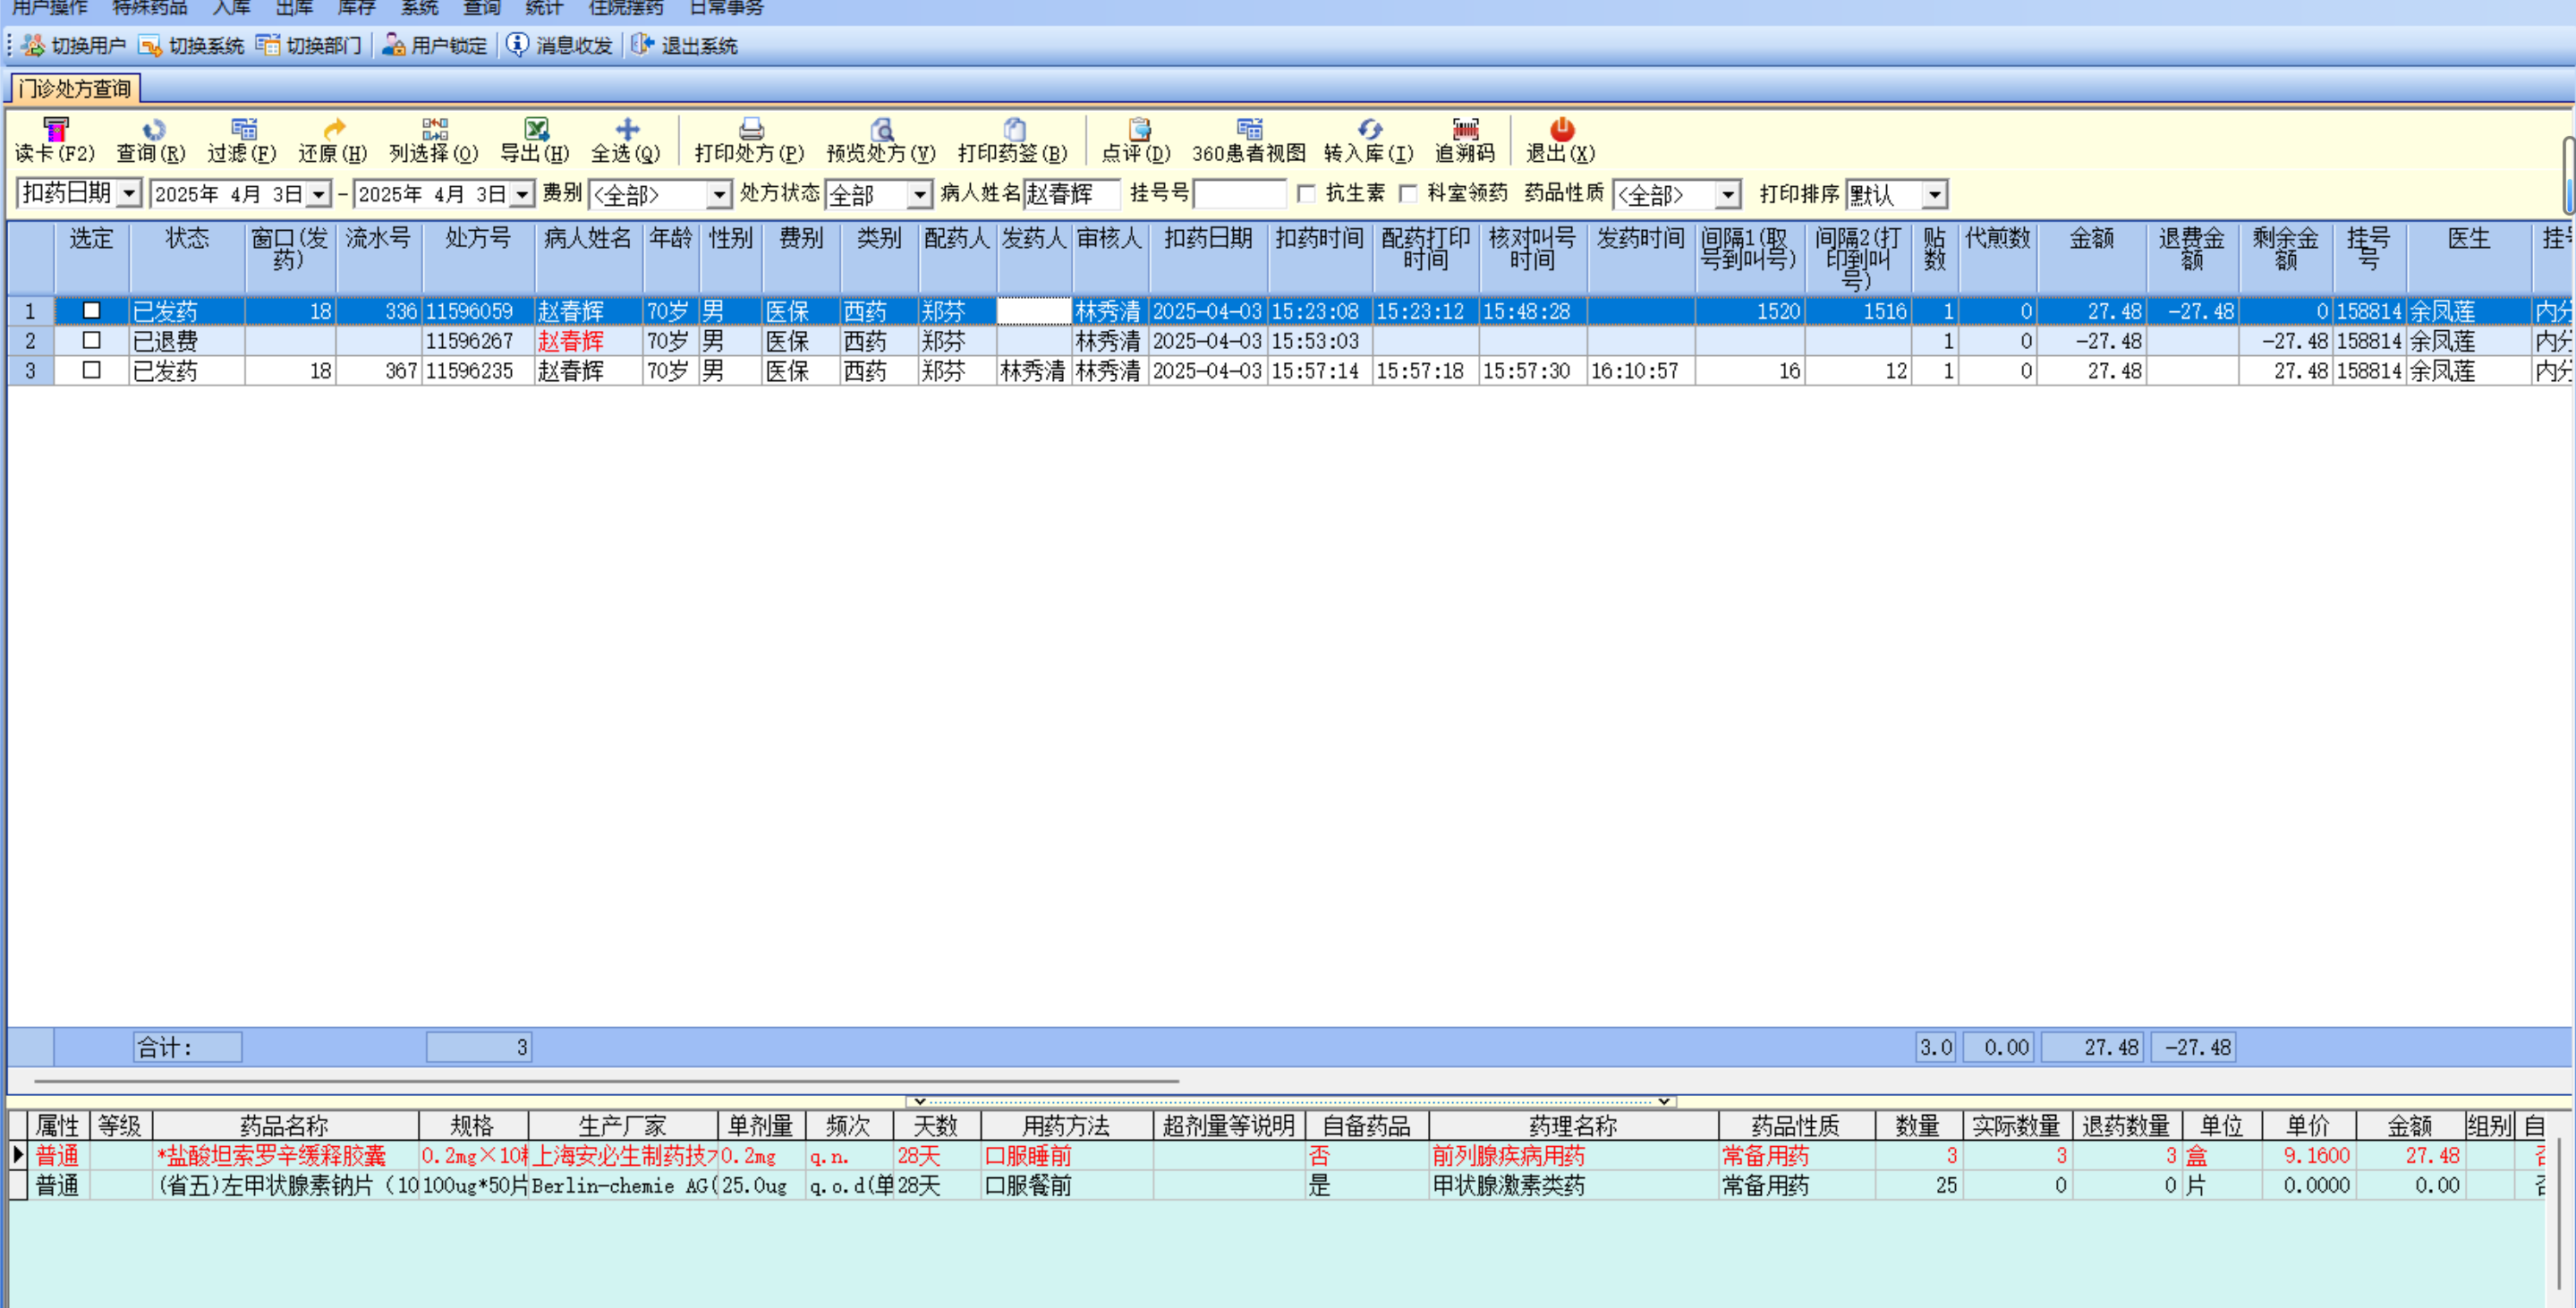Click the 转入库(I) transfer icon
Viewport: 2576px width, 1308px height.
pyautogui.click(x=1369, y=129)
